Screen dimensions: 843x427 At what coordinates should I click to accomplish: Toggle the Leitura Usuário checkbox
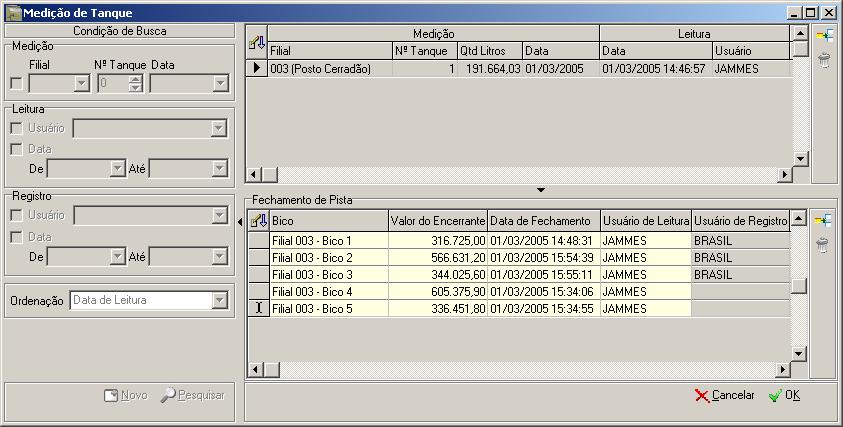(17, 128)
